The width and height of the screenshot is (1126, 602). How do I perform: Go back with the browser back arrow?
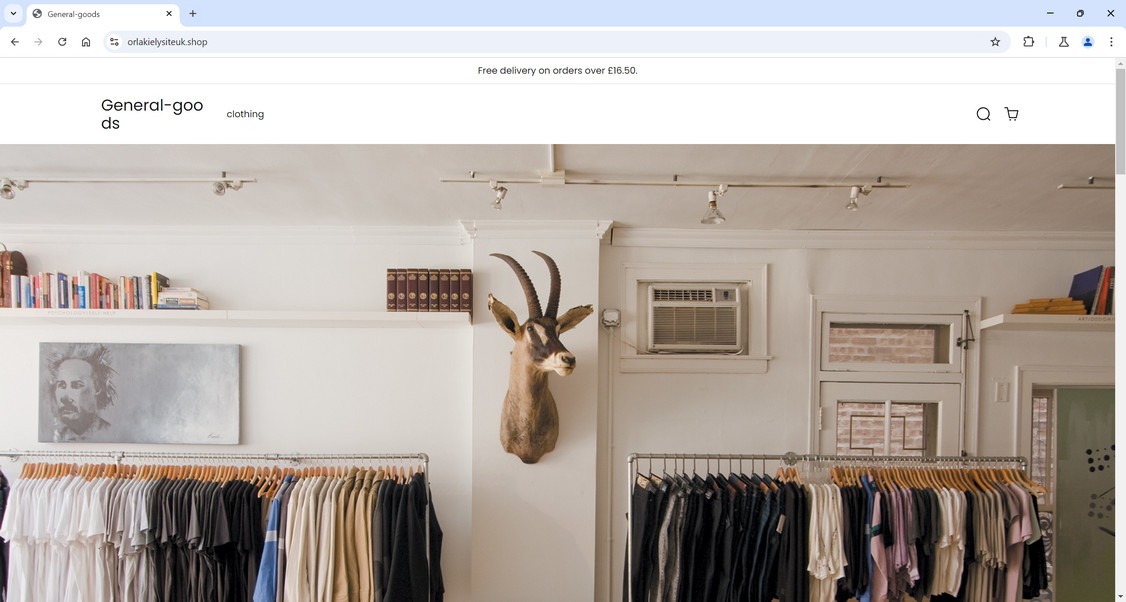tap(15, 42)
